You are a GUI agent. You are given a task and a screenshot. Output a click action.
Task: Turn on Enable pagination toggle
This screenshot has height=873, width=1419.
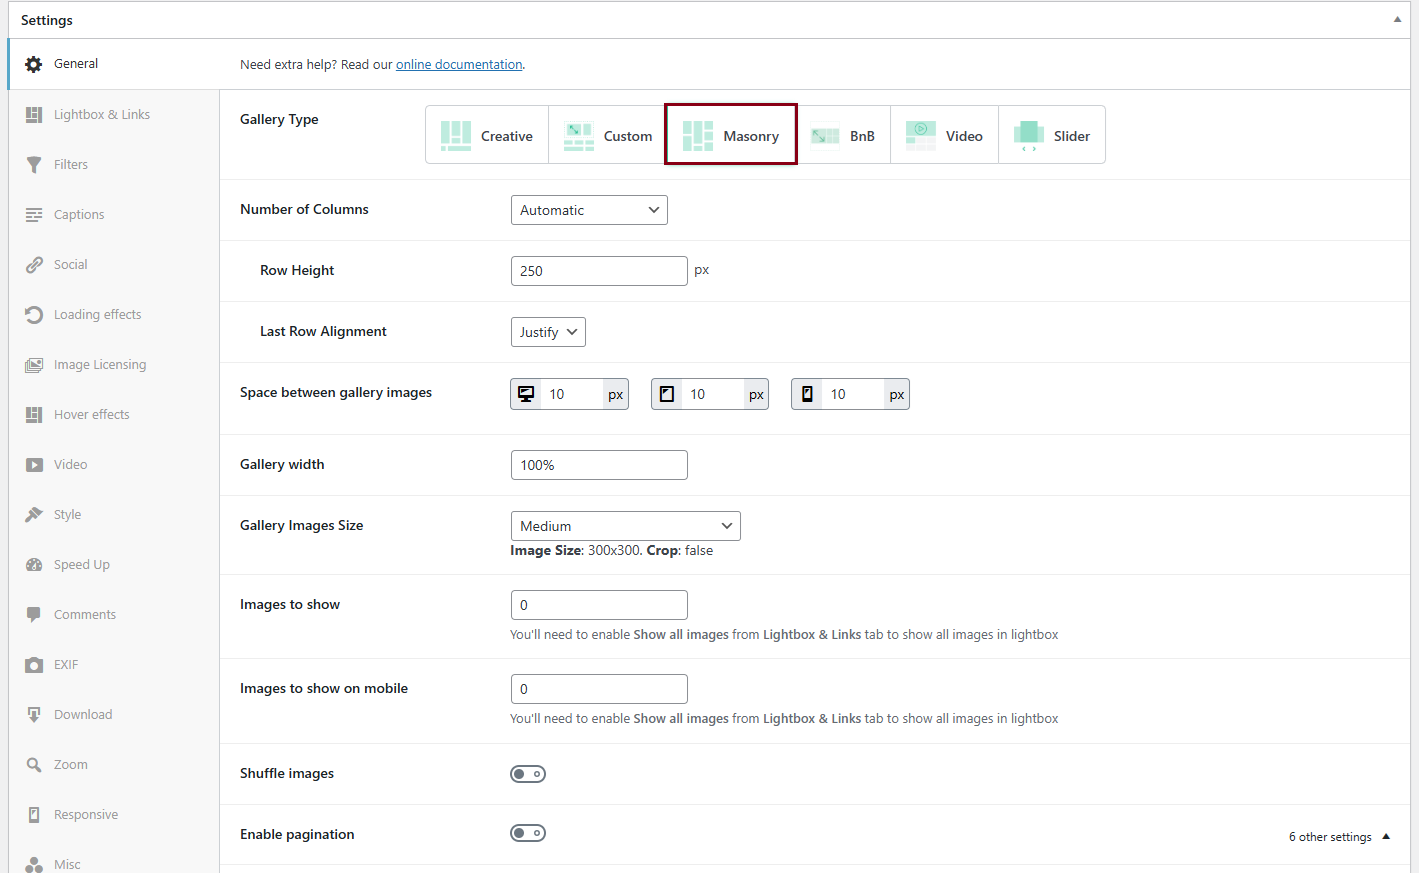point(528,834)
